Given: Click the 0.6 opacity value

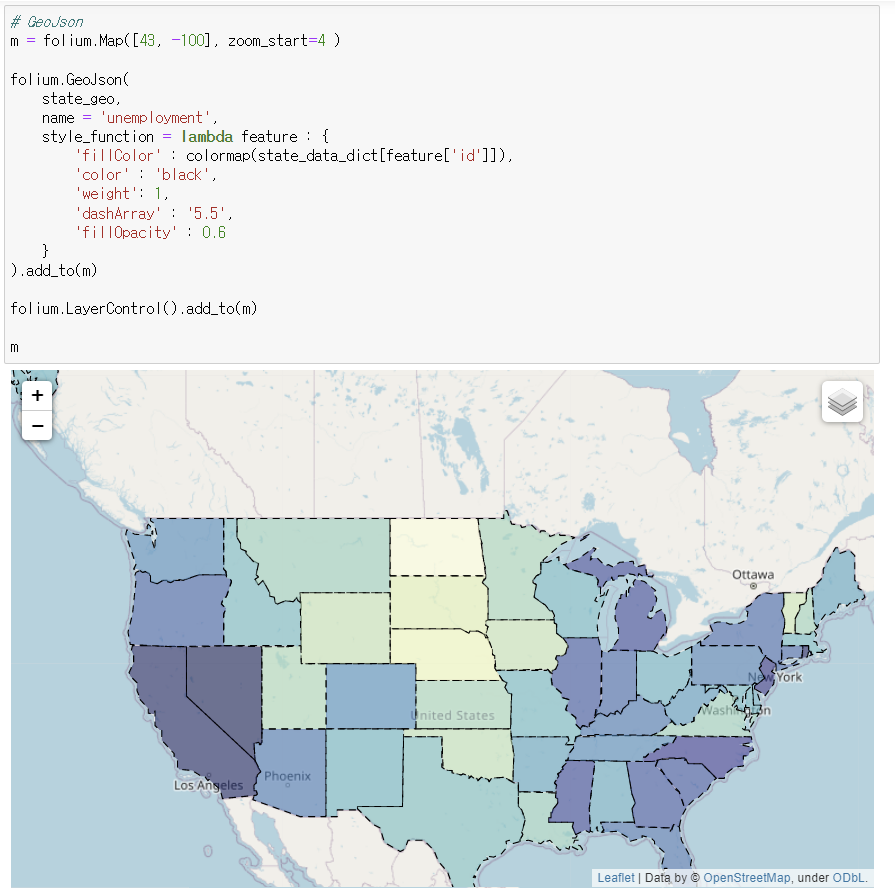Looking at the screenshot, I should click(x=214, y=233).
